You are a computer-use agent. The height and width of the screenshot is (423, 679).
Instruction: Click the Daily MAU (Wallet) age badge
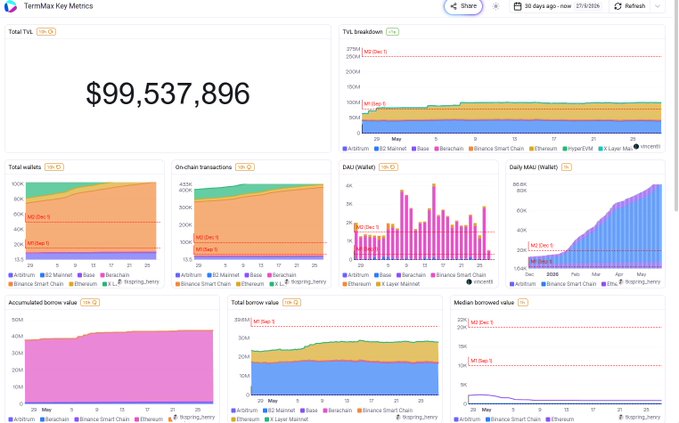(x=566, y=167)
